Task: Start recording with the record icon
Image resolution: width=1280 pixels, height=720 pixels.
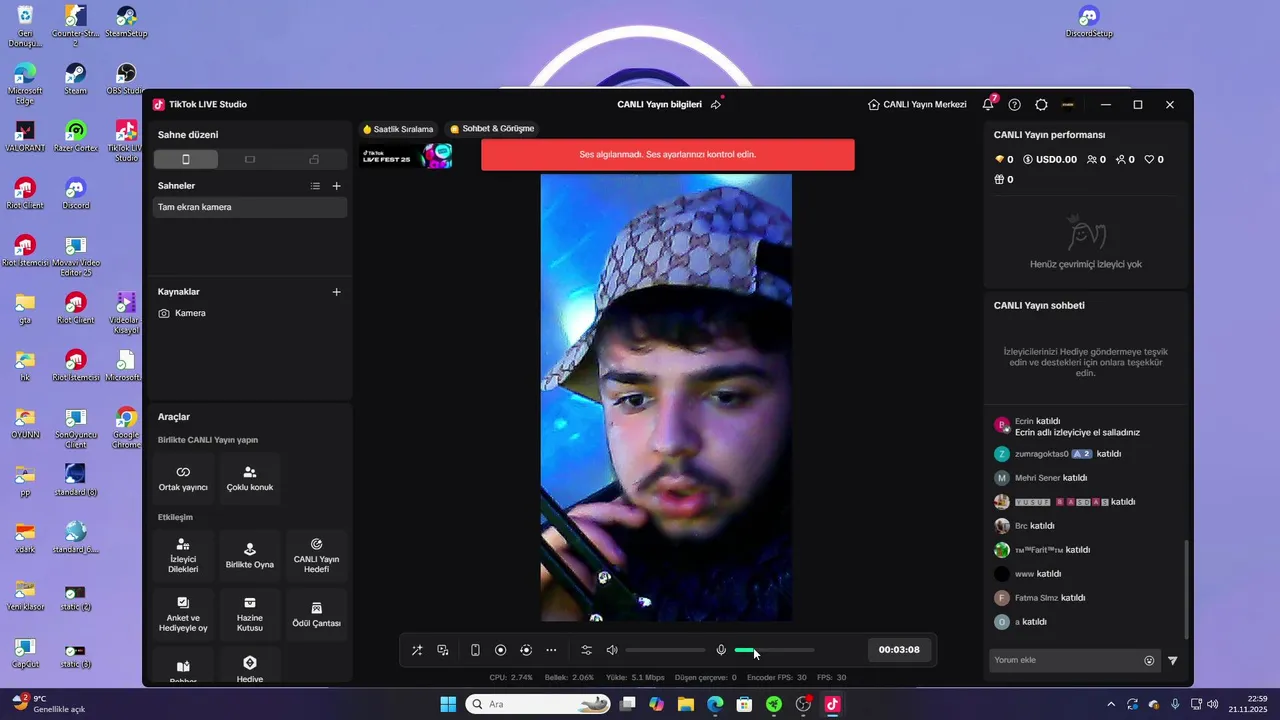Action: tap(501, 650)
